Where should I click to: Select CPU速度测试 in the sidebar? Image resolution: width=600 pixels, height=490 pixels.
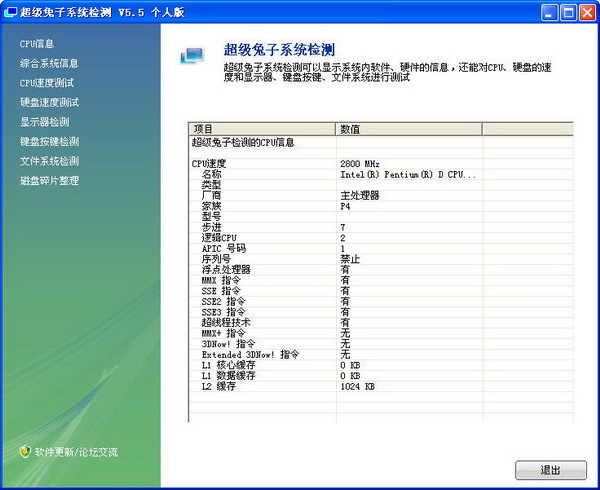pos(47,83)
